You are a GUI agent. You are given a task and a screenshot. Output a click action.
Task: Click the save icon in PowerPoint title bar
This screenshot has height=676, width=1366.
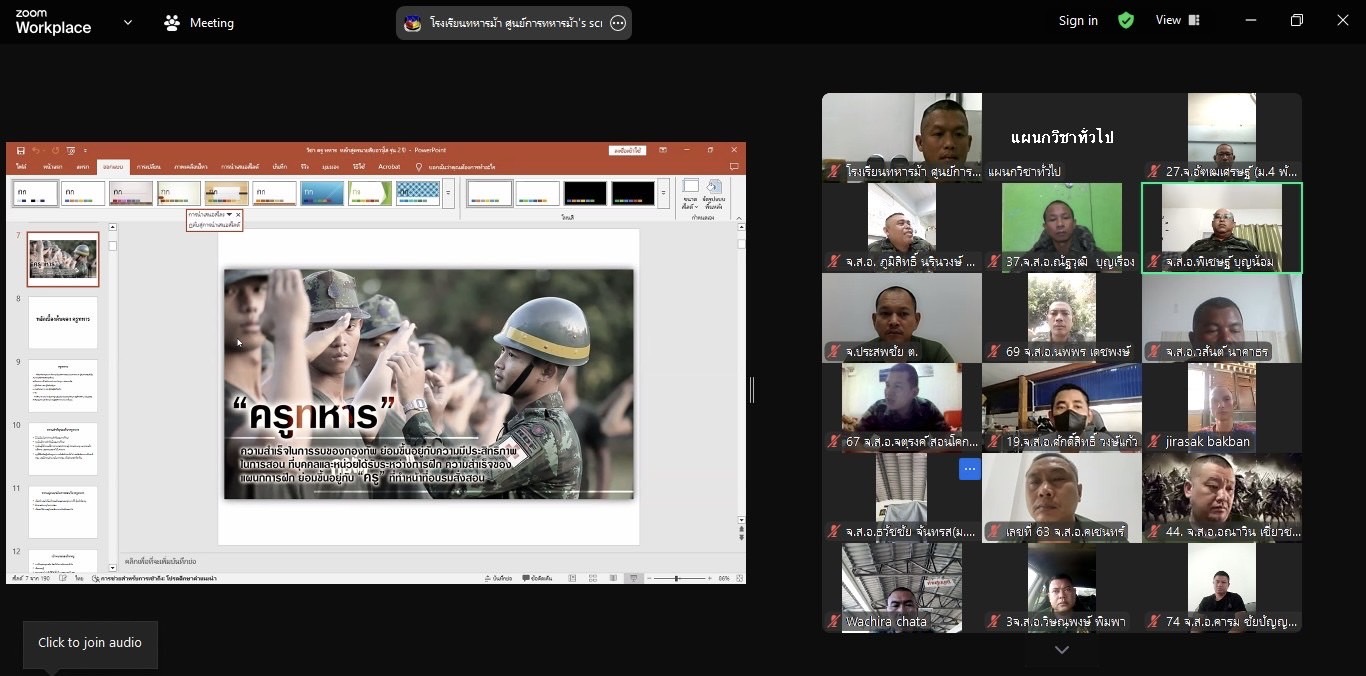click(x=21, y=150)
